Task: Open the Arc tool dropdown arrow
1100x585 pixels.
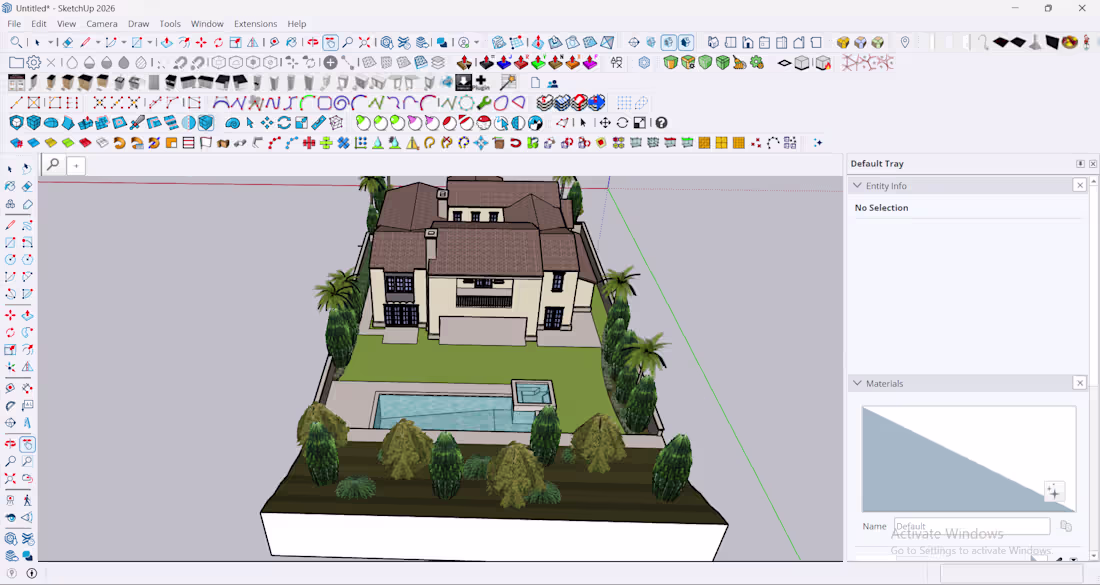Action: click(x=123, y=43)
